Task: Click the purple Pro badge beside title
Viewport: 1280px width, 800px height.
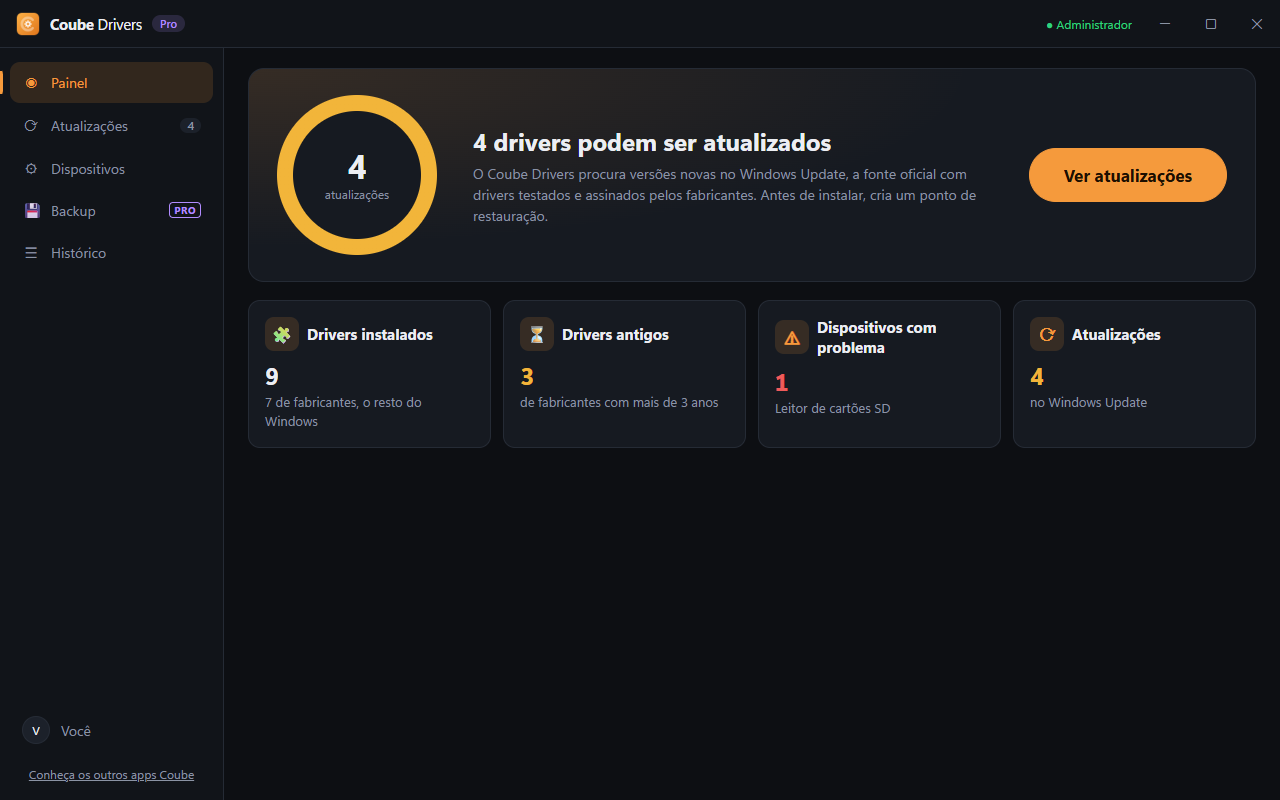Action: coord(168,24)
